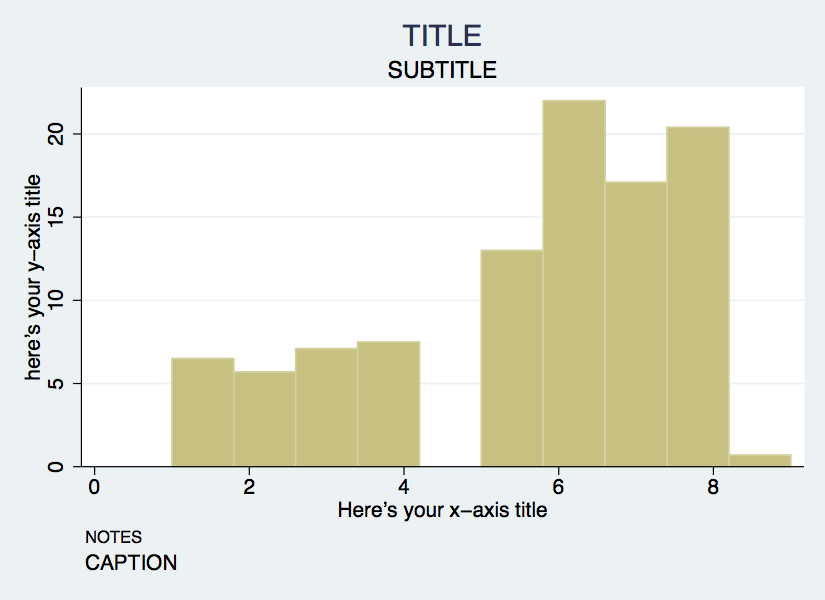
Task: Click the TITLE text at the top
Action: point(442,36)
